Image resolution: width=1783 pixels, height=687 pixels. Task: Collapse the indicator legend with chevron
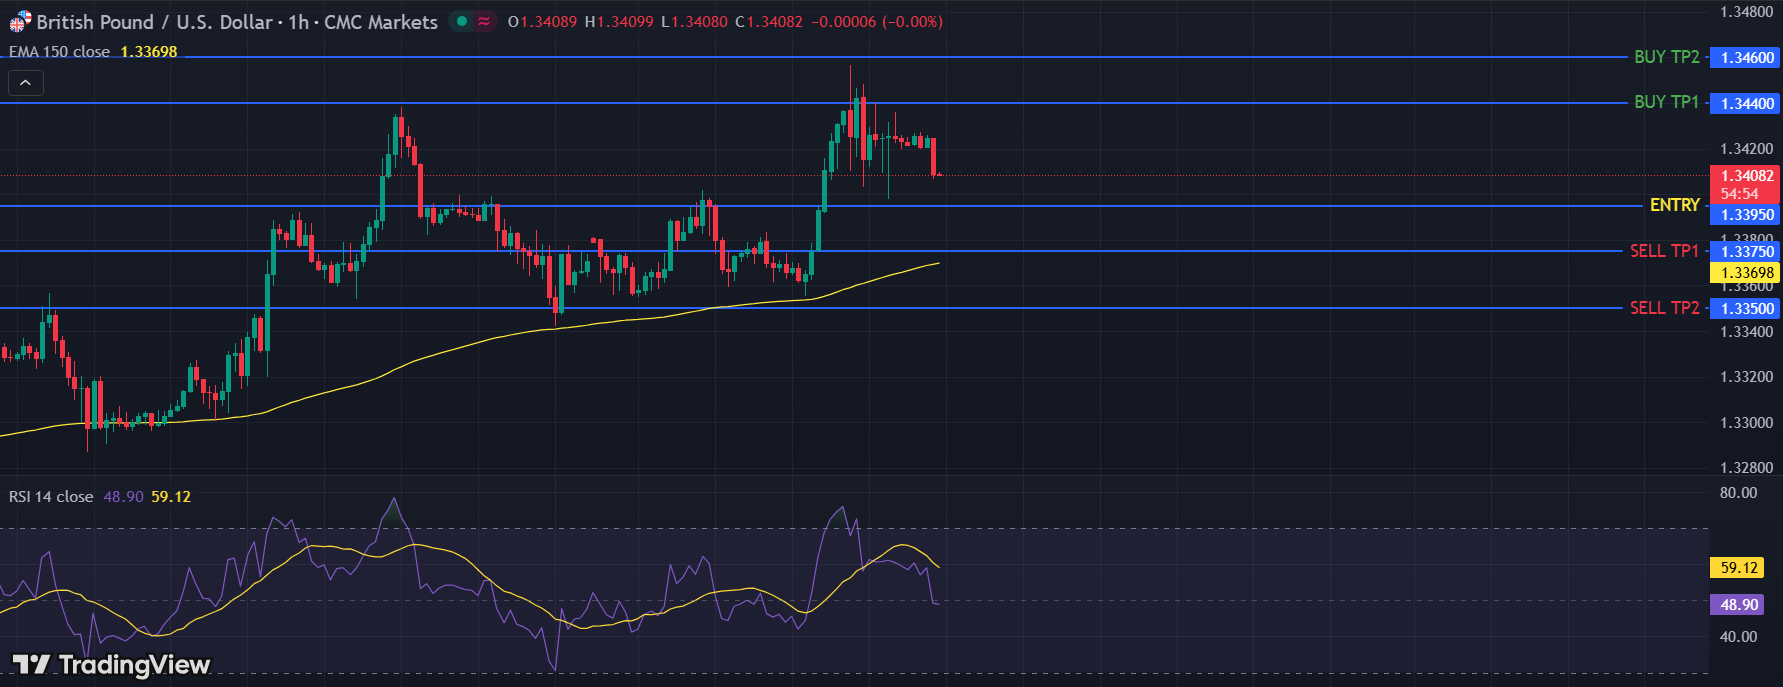25,83
